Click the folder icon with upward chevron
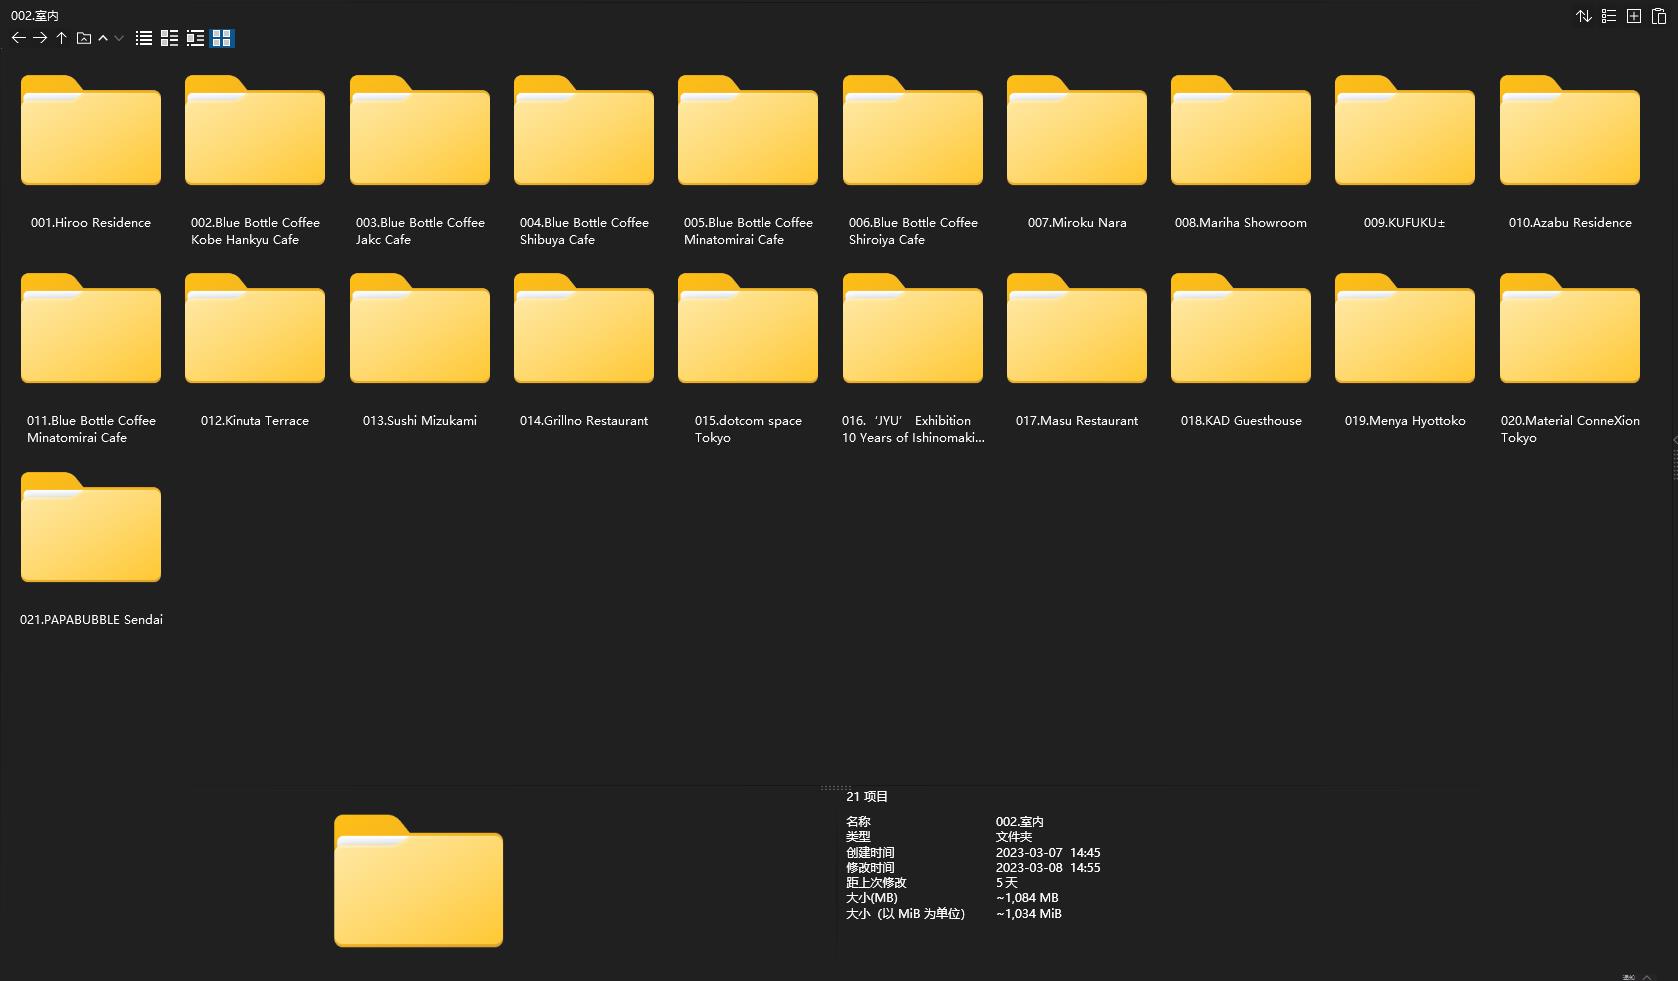Viewport: 1678px width, 981px height. point(84,38)
